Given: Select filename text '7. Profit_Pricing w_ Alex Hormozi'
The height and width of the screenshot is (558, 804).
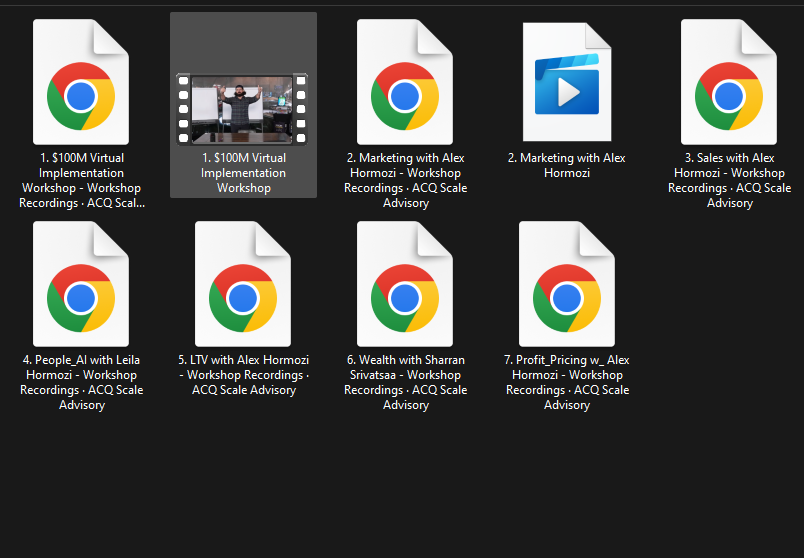Looking at the screenshot, I should click(x=567, y=382).
